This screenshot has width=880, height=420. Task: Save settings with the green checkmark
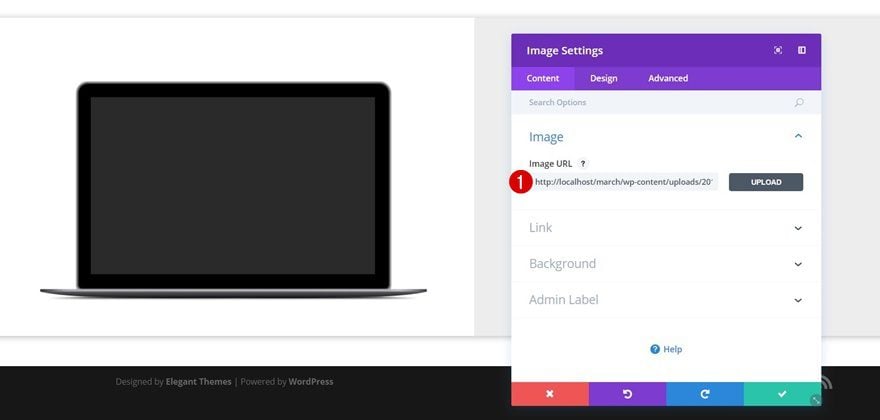tap(782, 394)
